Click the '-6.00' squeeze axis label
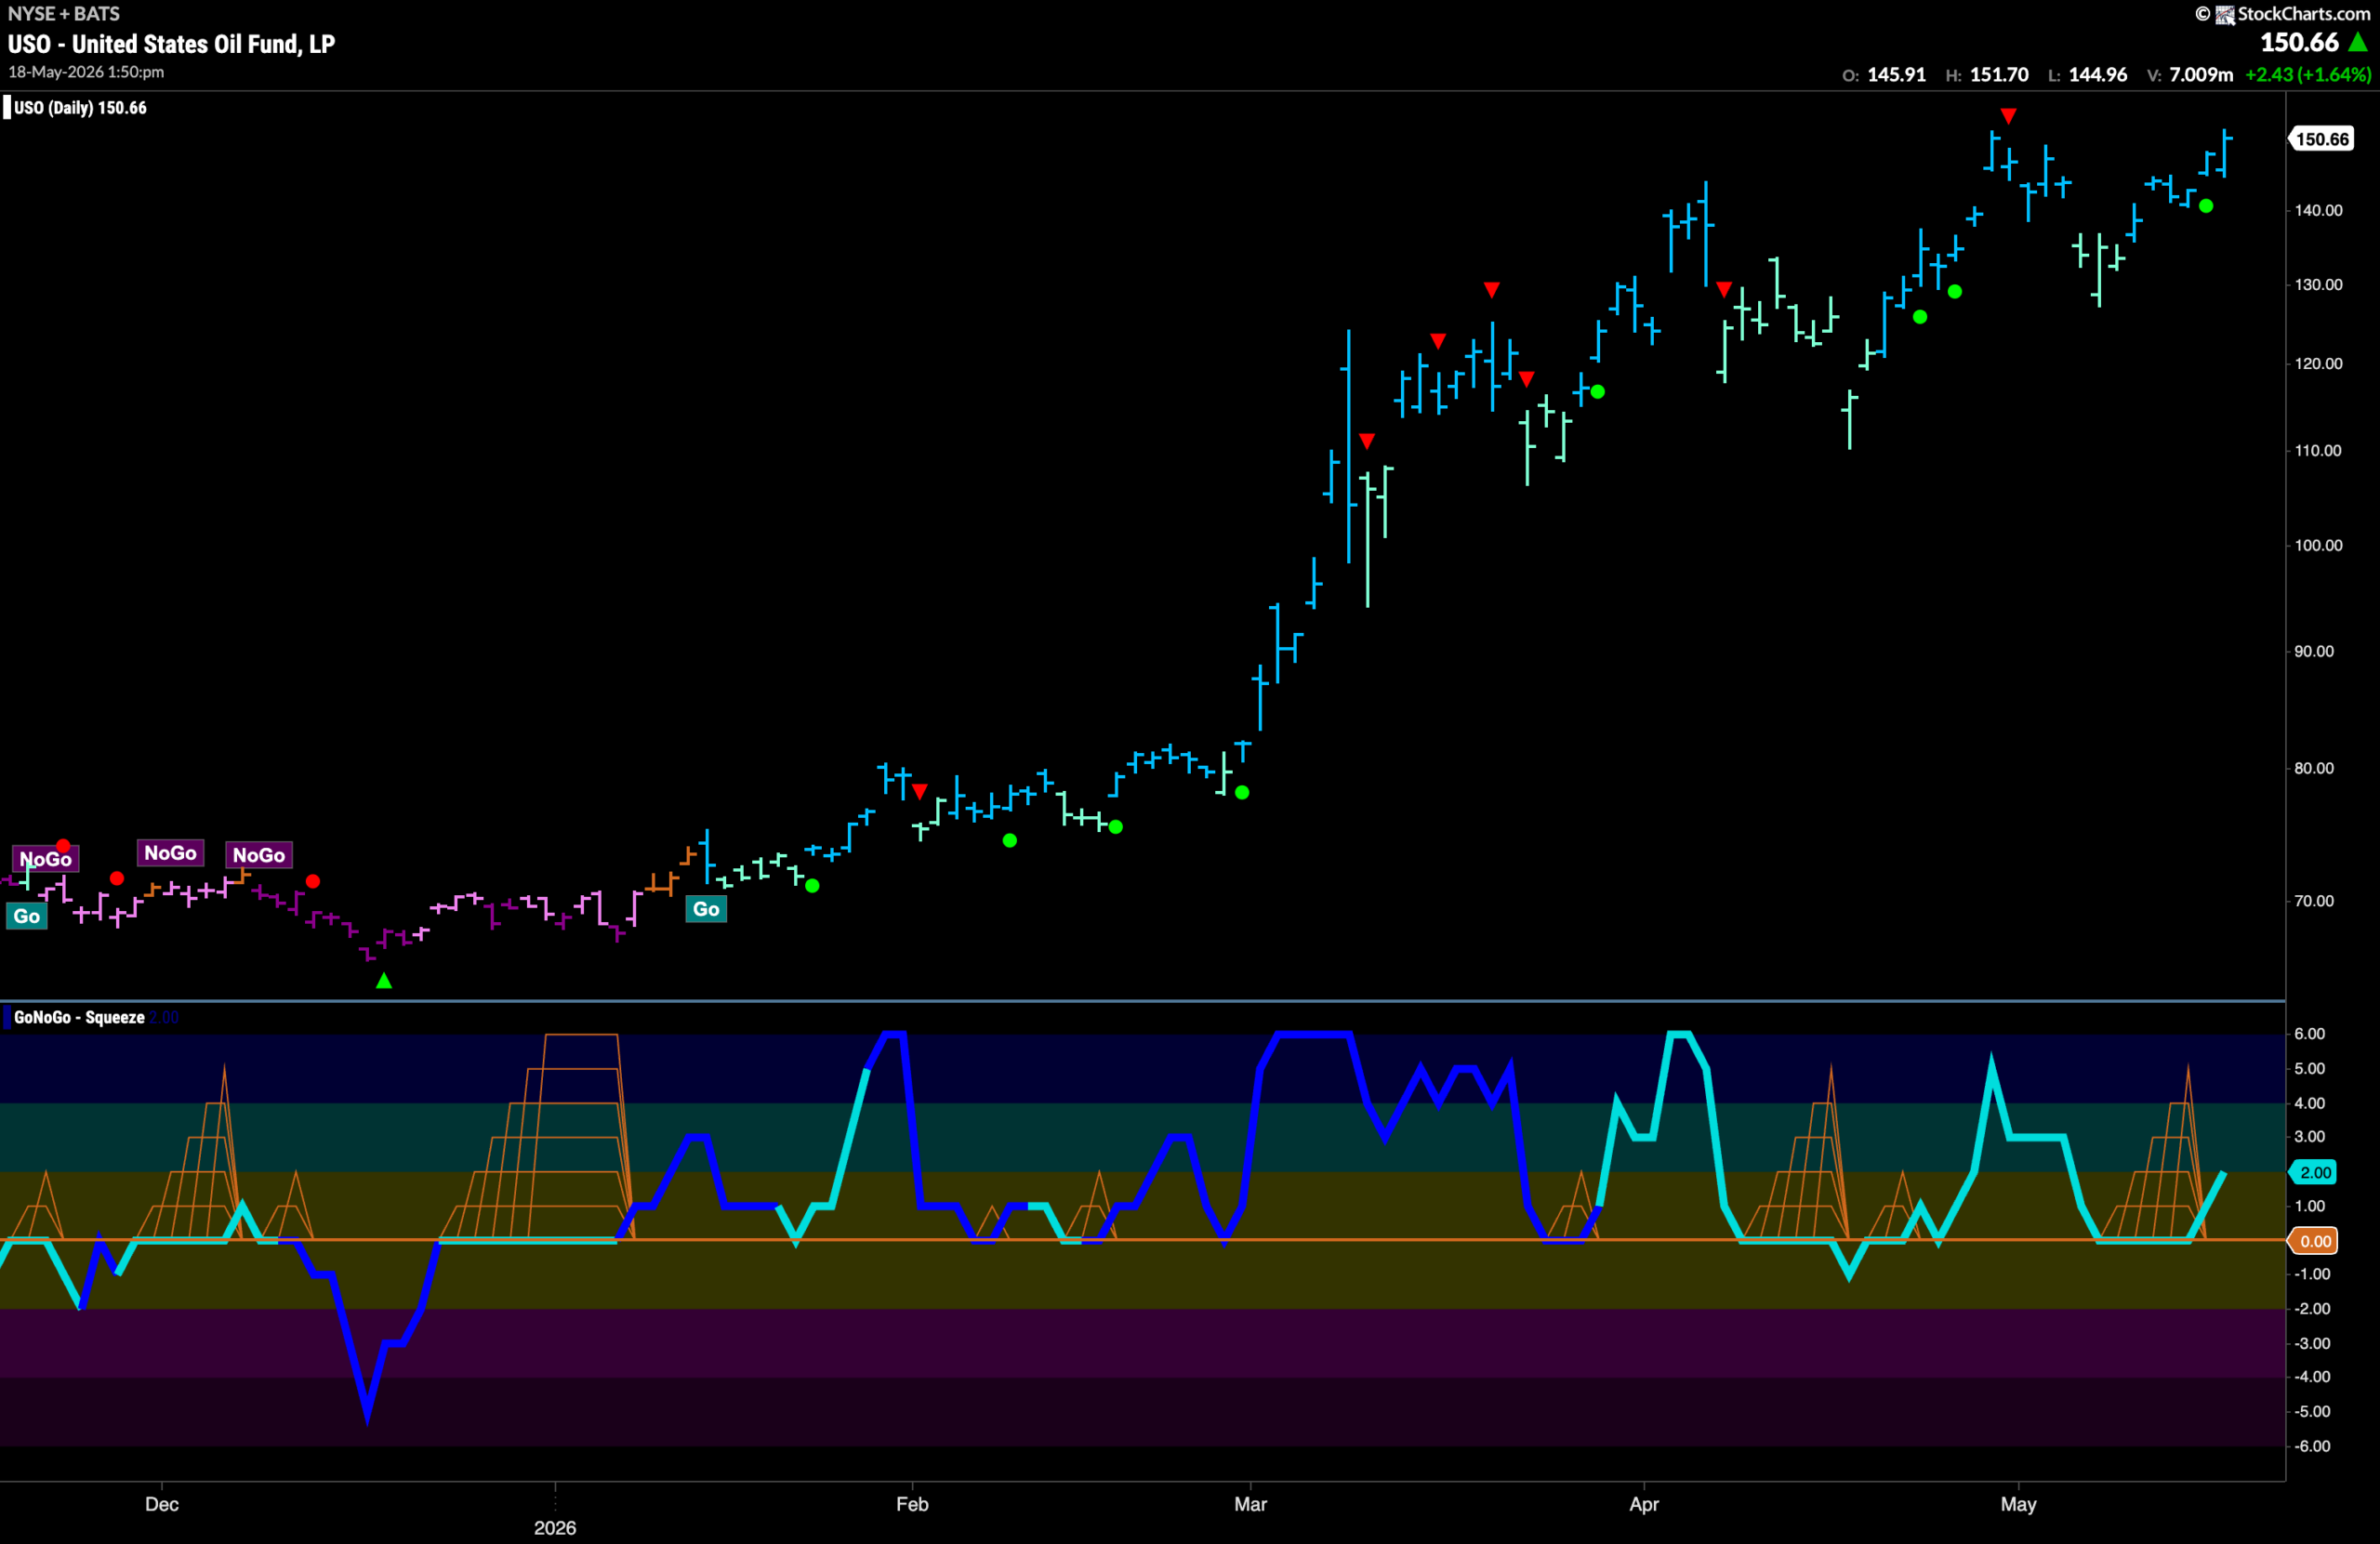Screen dimensions: 2380x1544 [2311, 1446]
